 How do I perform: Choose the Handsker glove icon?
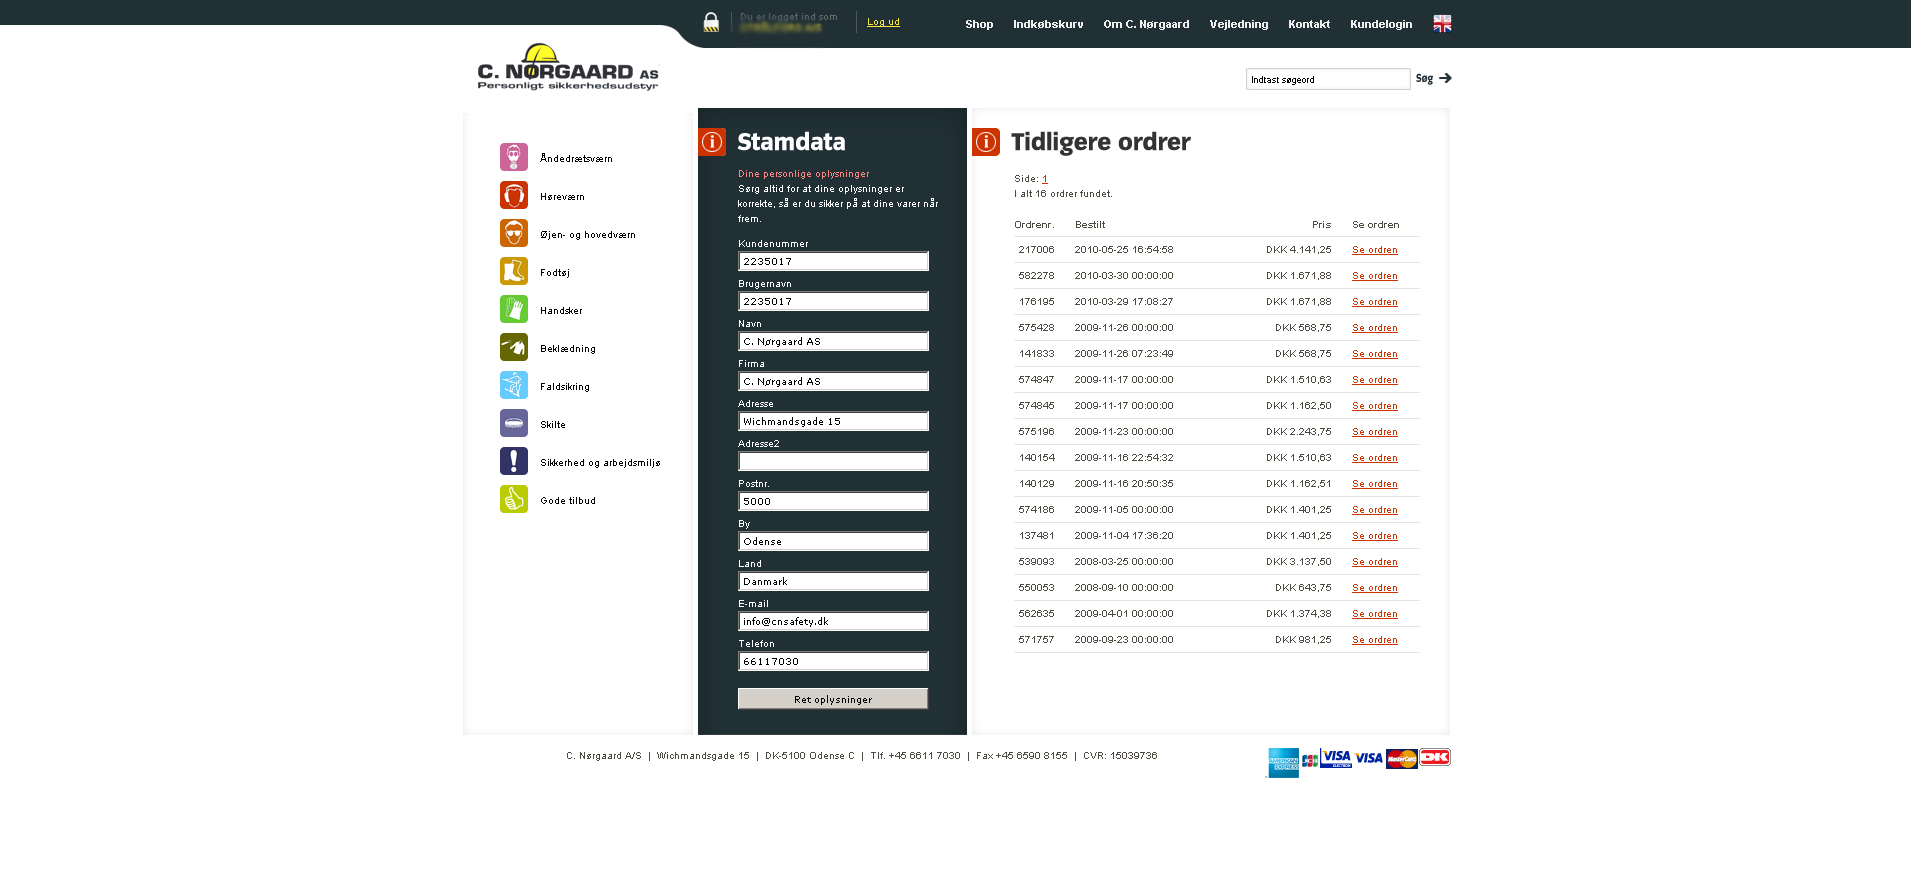click(513, 309)
